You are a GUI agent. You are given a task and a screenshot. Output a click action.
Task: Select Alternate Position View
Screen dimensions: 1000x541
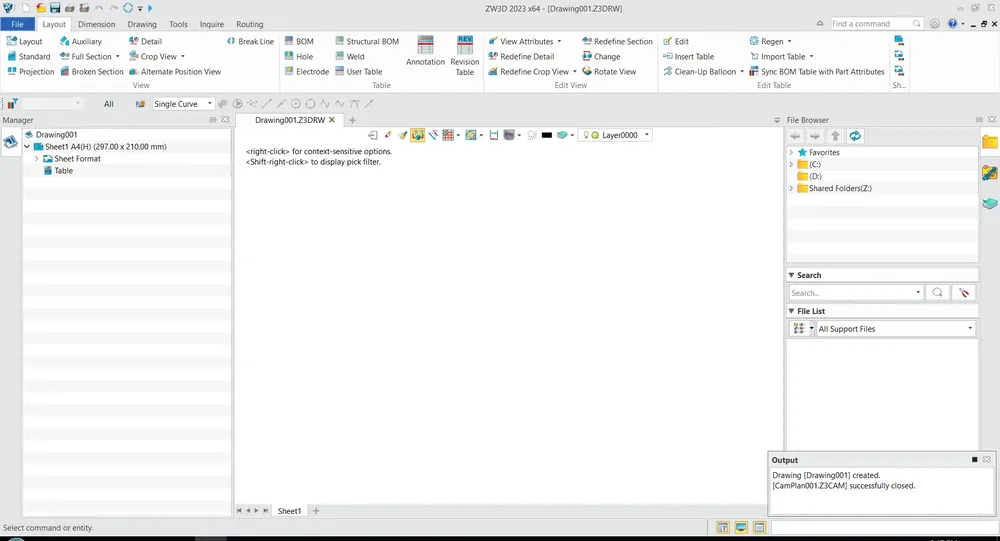(x=175, y=72)
